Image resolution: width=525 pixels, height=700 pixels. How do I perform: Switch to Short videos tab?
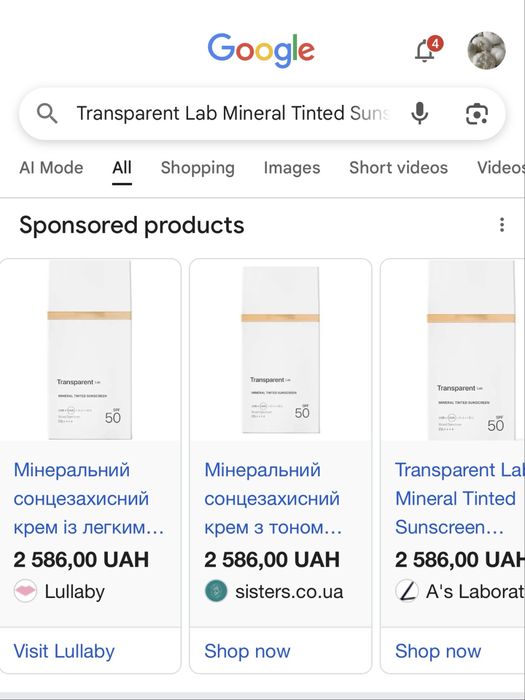point(398,168)
